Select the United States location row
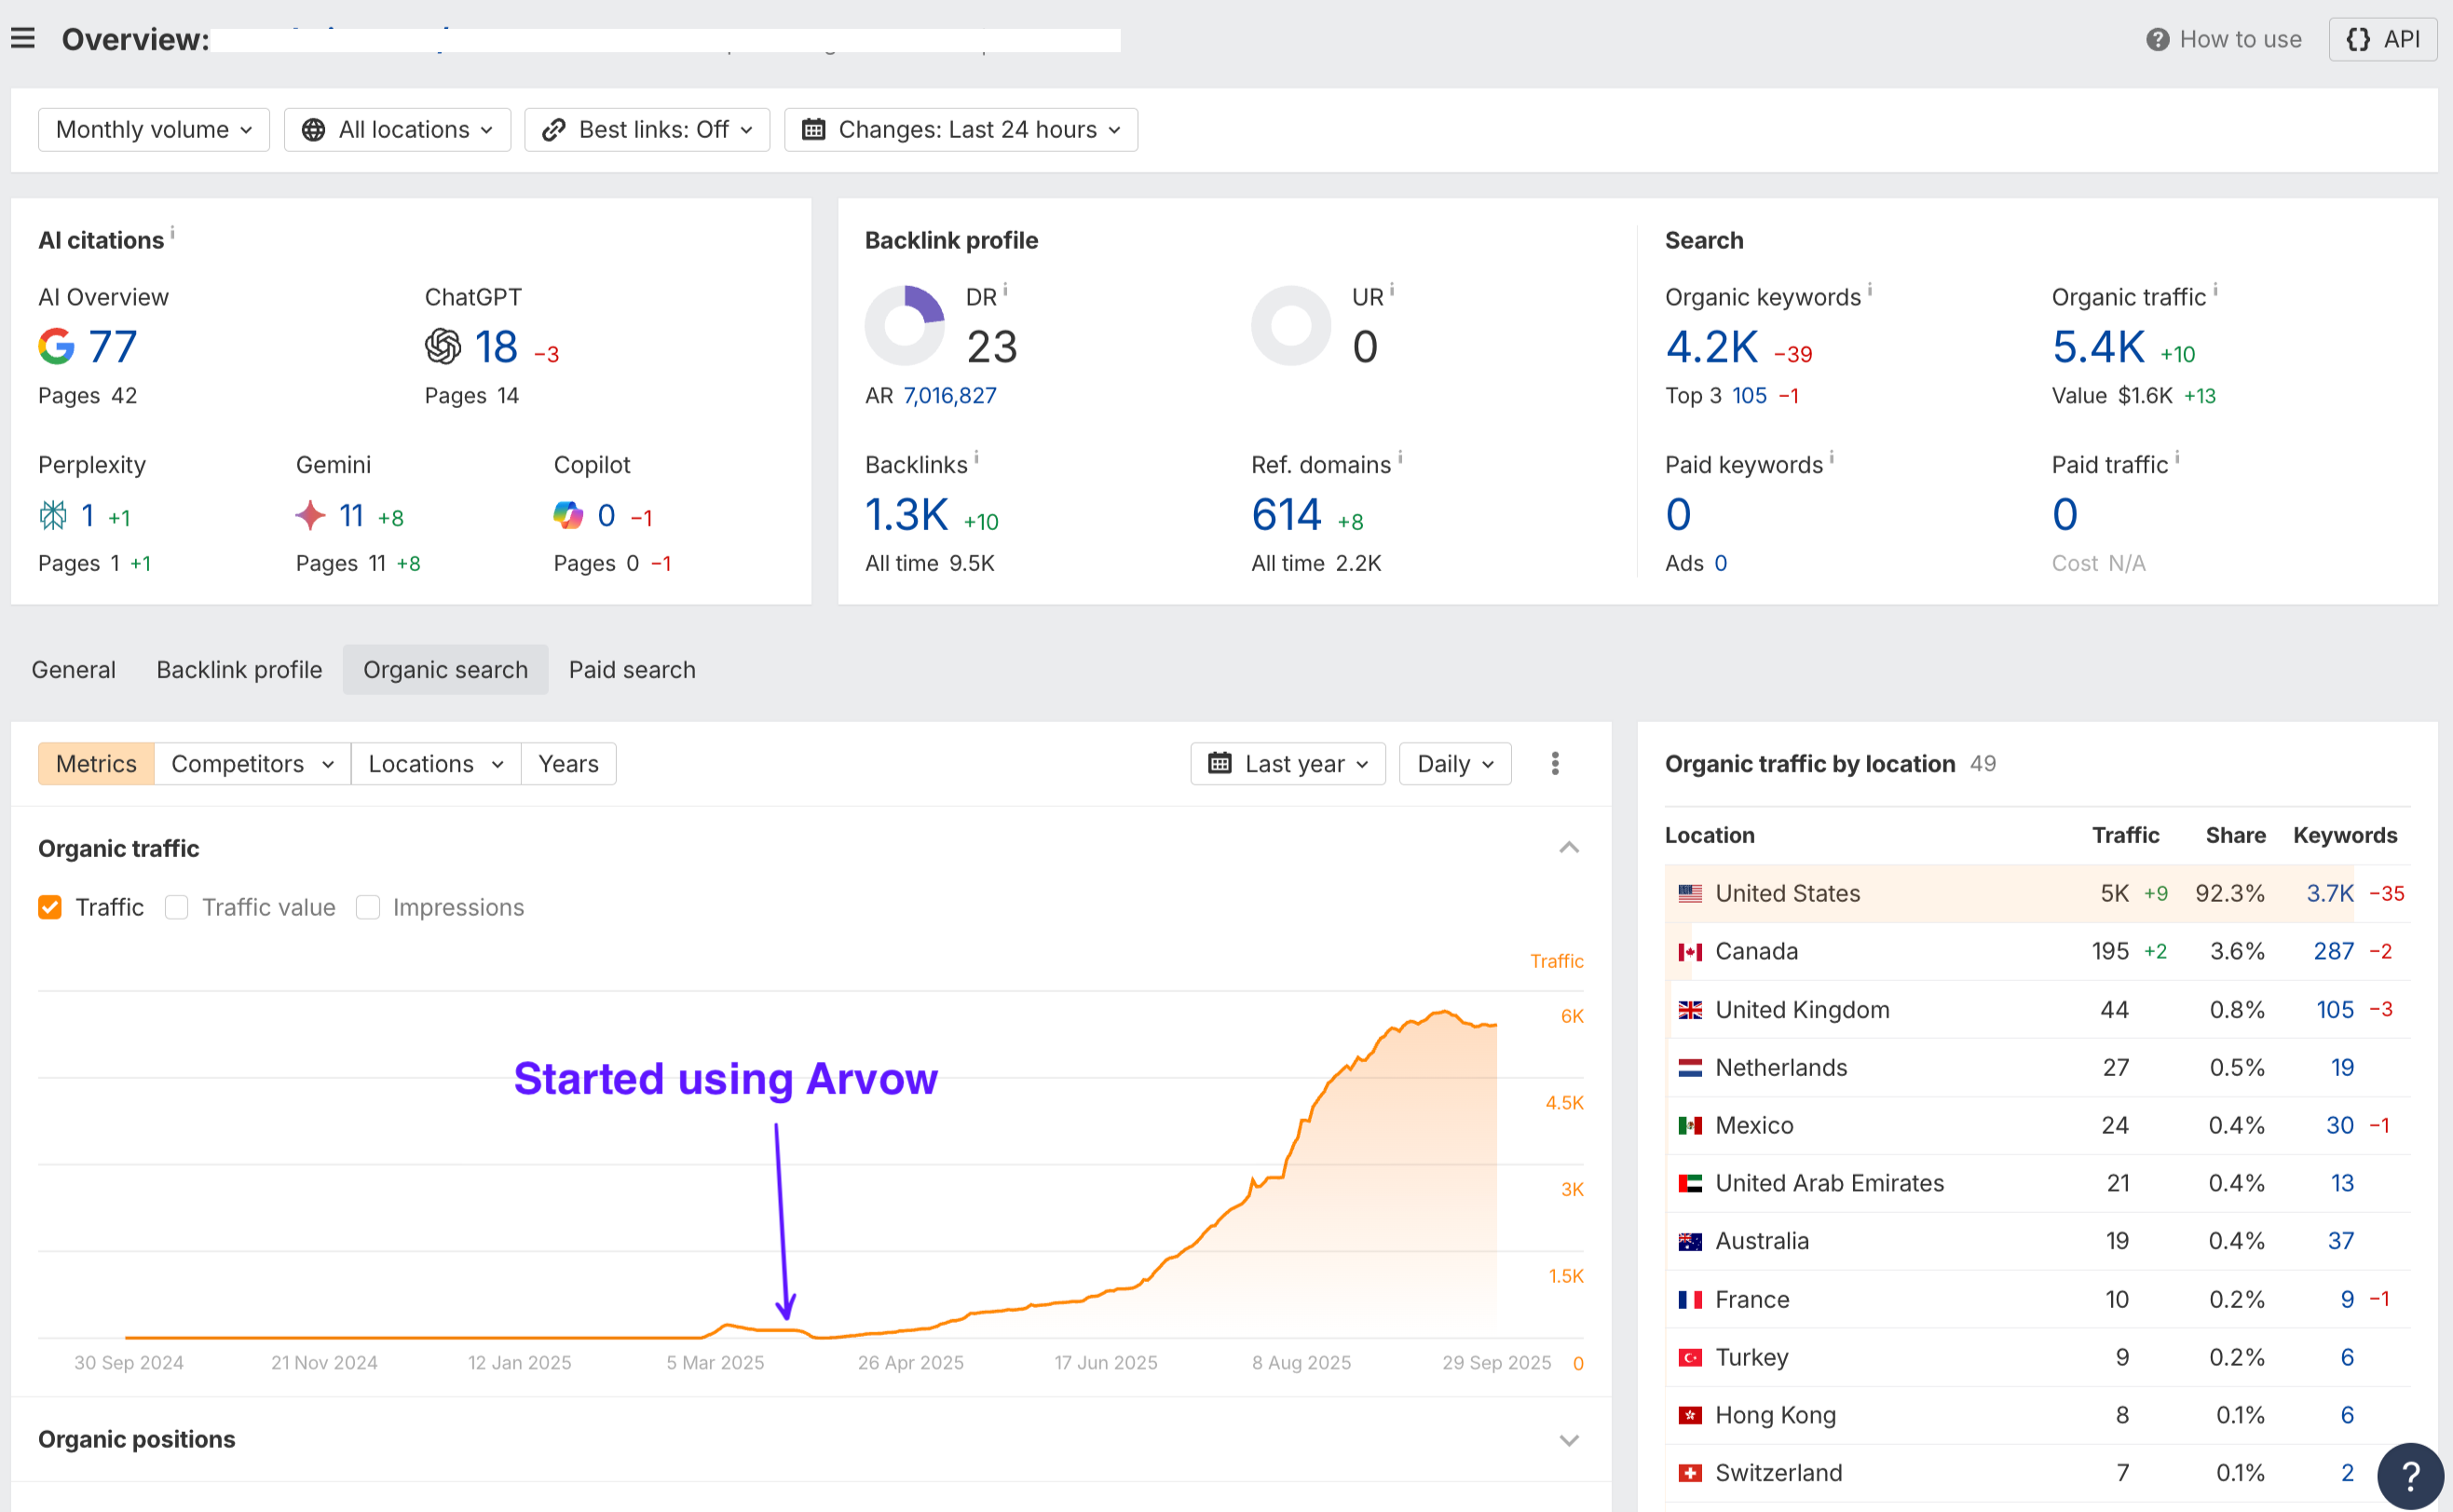Image resolution: width=2453 pixels, height=1512 pixels. click(x=1787, y=893)
